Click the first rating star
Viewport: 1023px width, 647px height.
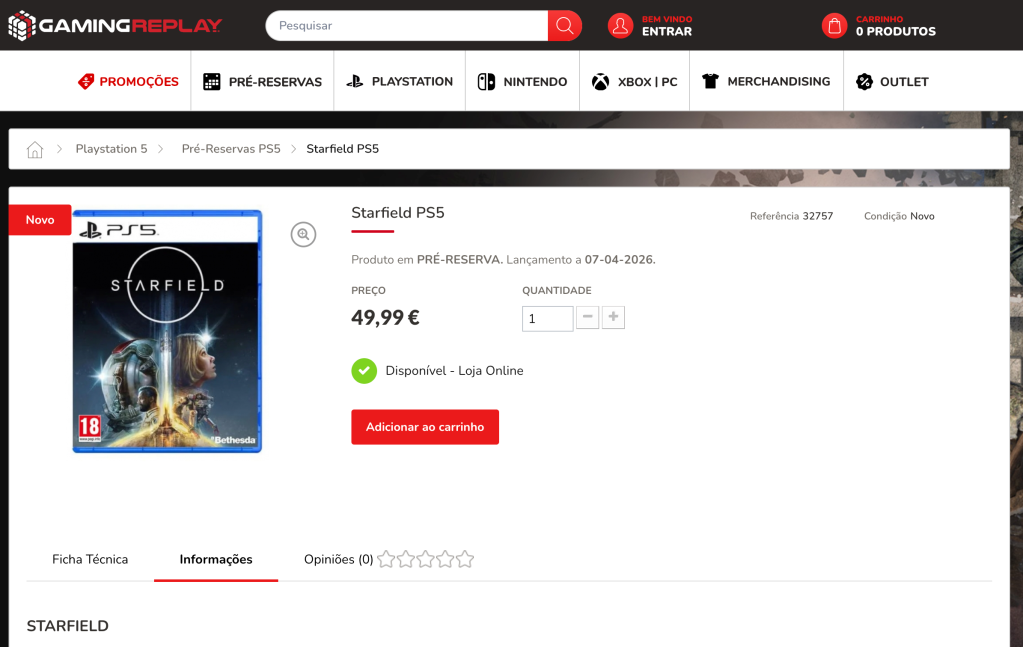click(x=386, y=559)
